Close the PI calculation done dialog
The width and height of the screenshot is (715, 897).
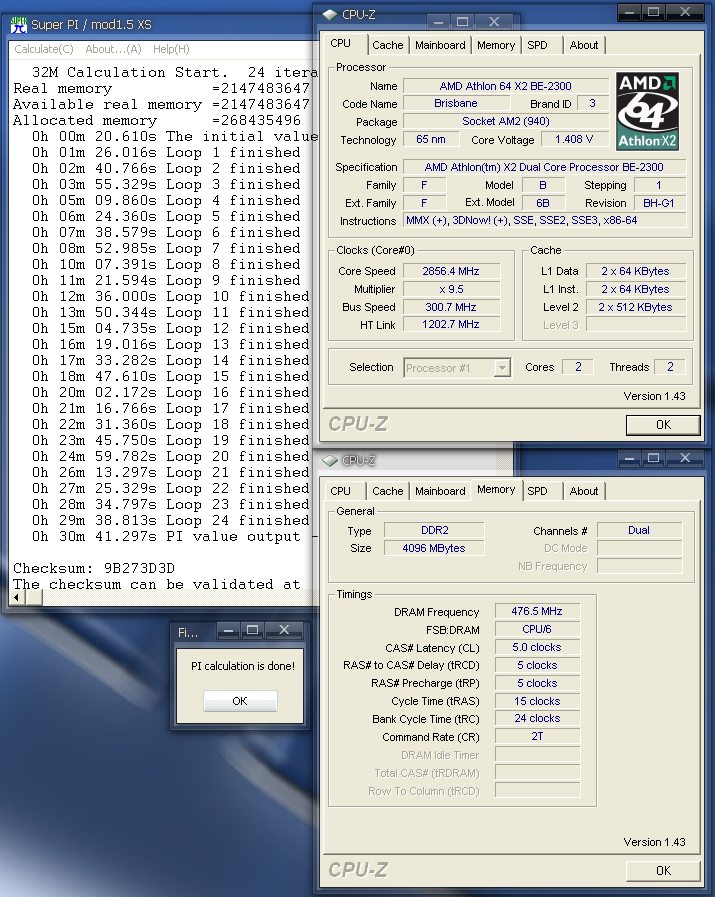tap(284, 630)
